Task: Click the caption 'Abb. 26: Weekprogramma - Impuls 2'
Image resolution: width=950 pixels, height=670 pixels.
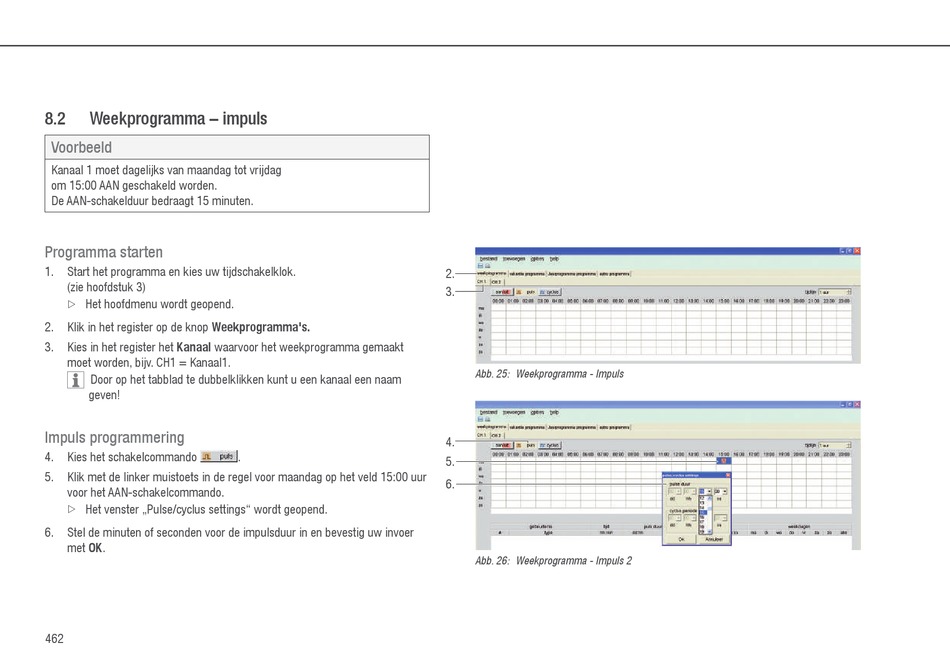Action: click(554, 560)
